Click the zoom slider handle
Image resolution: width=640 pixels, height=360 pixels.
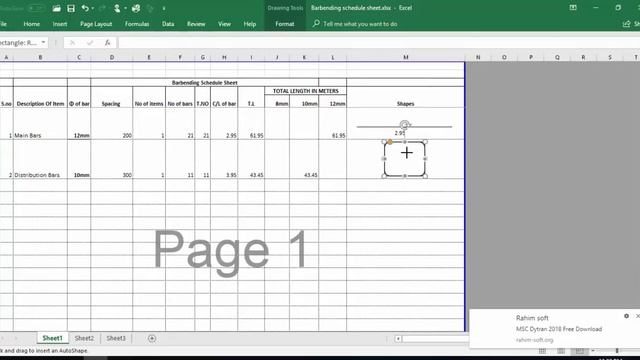coord(617,351)
